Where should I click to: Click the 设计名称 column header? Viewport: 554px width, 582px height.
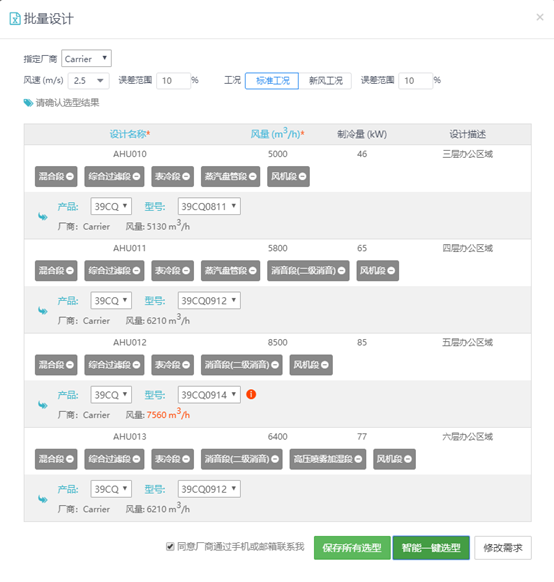point(130,134)
